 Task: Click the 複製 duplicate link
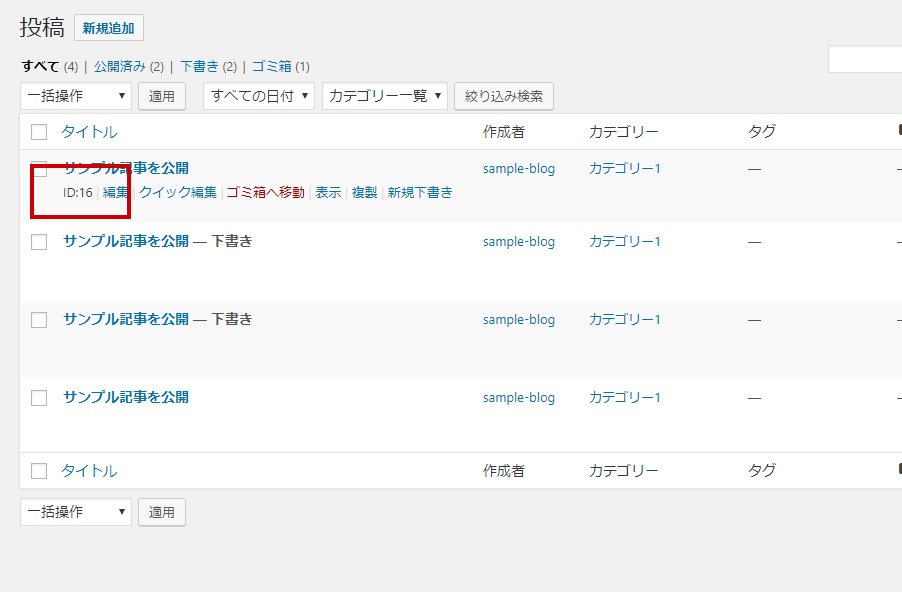coord(364,193)
